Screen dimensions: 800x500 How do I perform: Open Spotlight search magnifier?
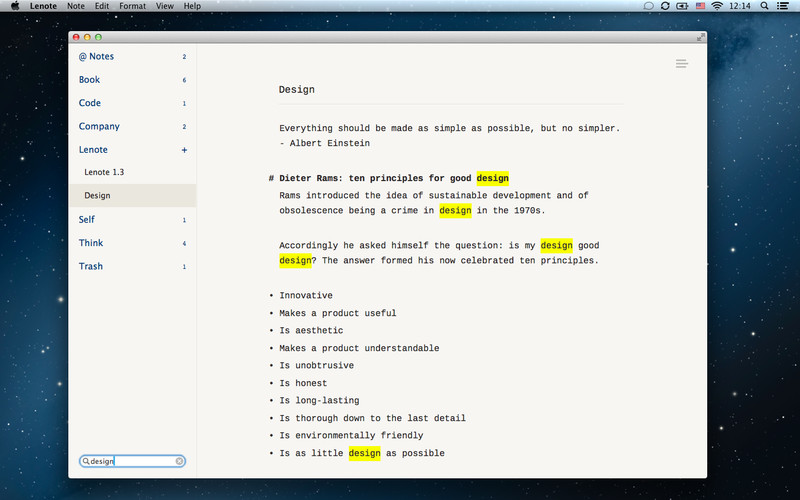coord(764,6)
